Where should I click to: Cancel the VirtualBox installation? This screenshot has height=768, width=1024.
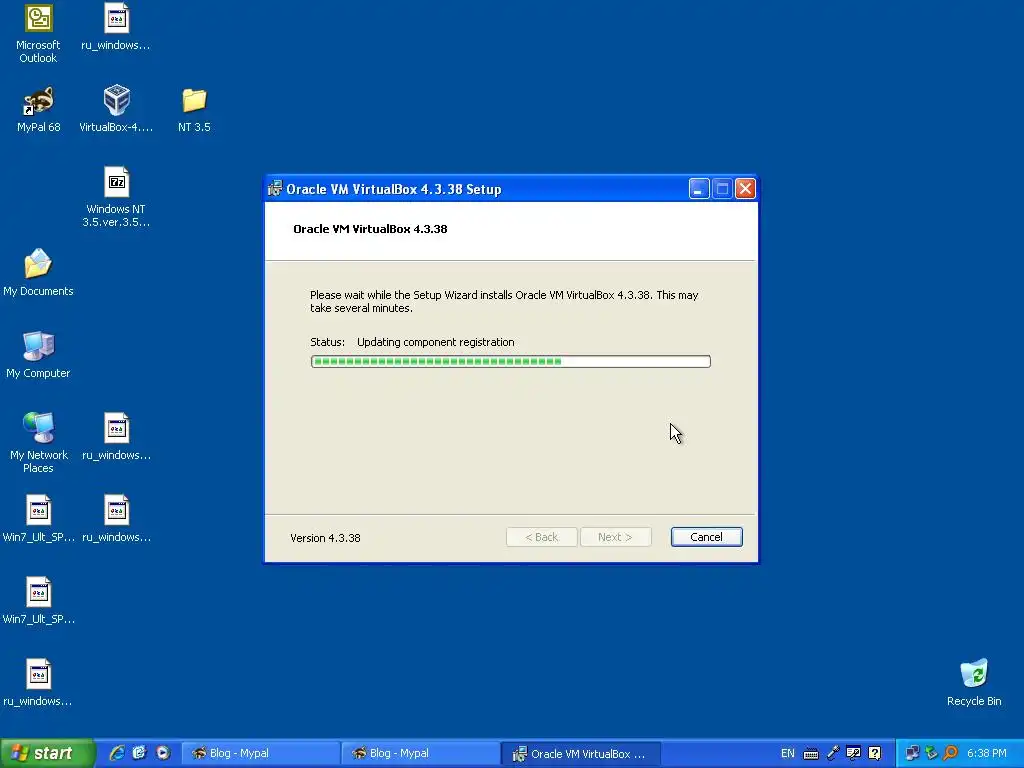point(706,537)
